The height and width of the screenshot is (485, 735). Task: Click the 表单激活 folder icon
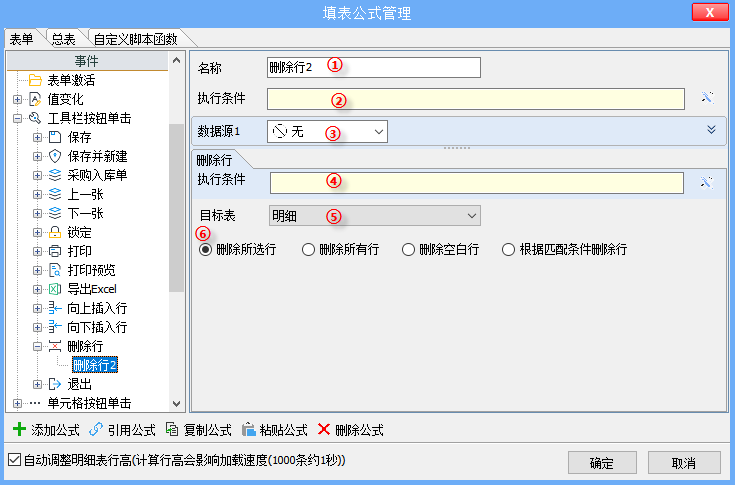pos(35,80)
